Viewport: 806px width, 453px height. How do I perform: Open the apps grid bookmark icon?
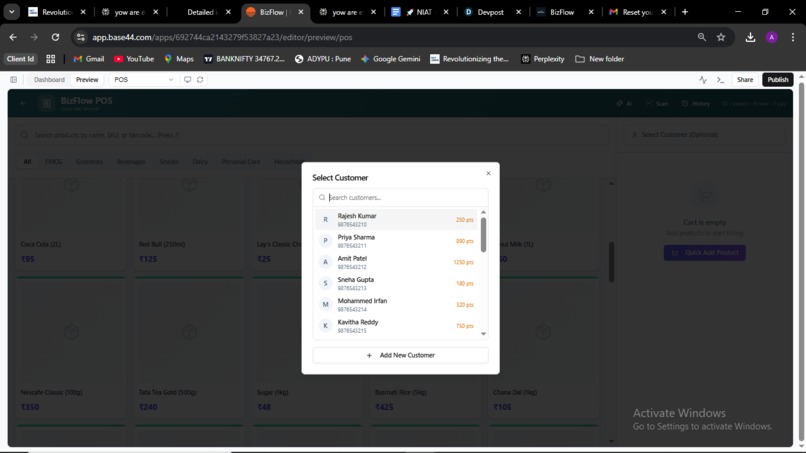(x=50, y=59)
